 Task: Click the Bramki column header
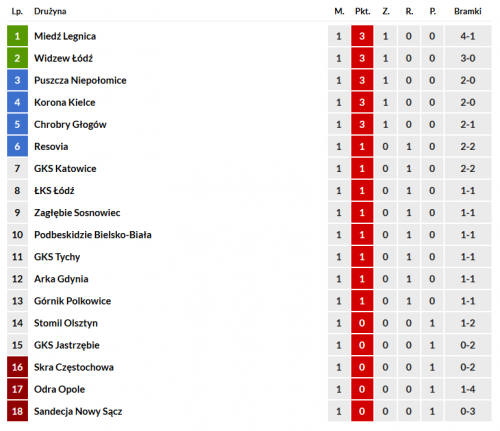pos(468,11)
